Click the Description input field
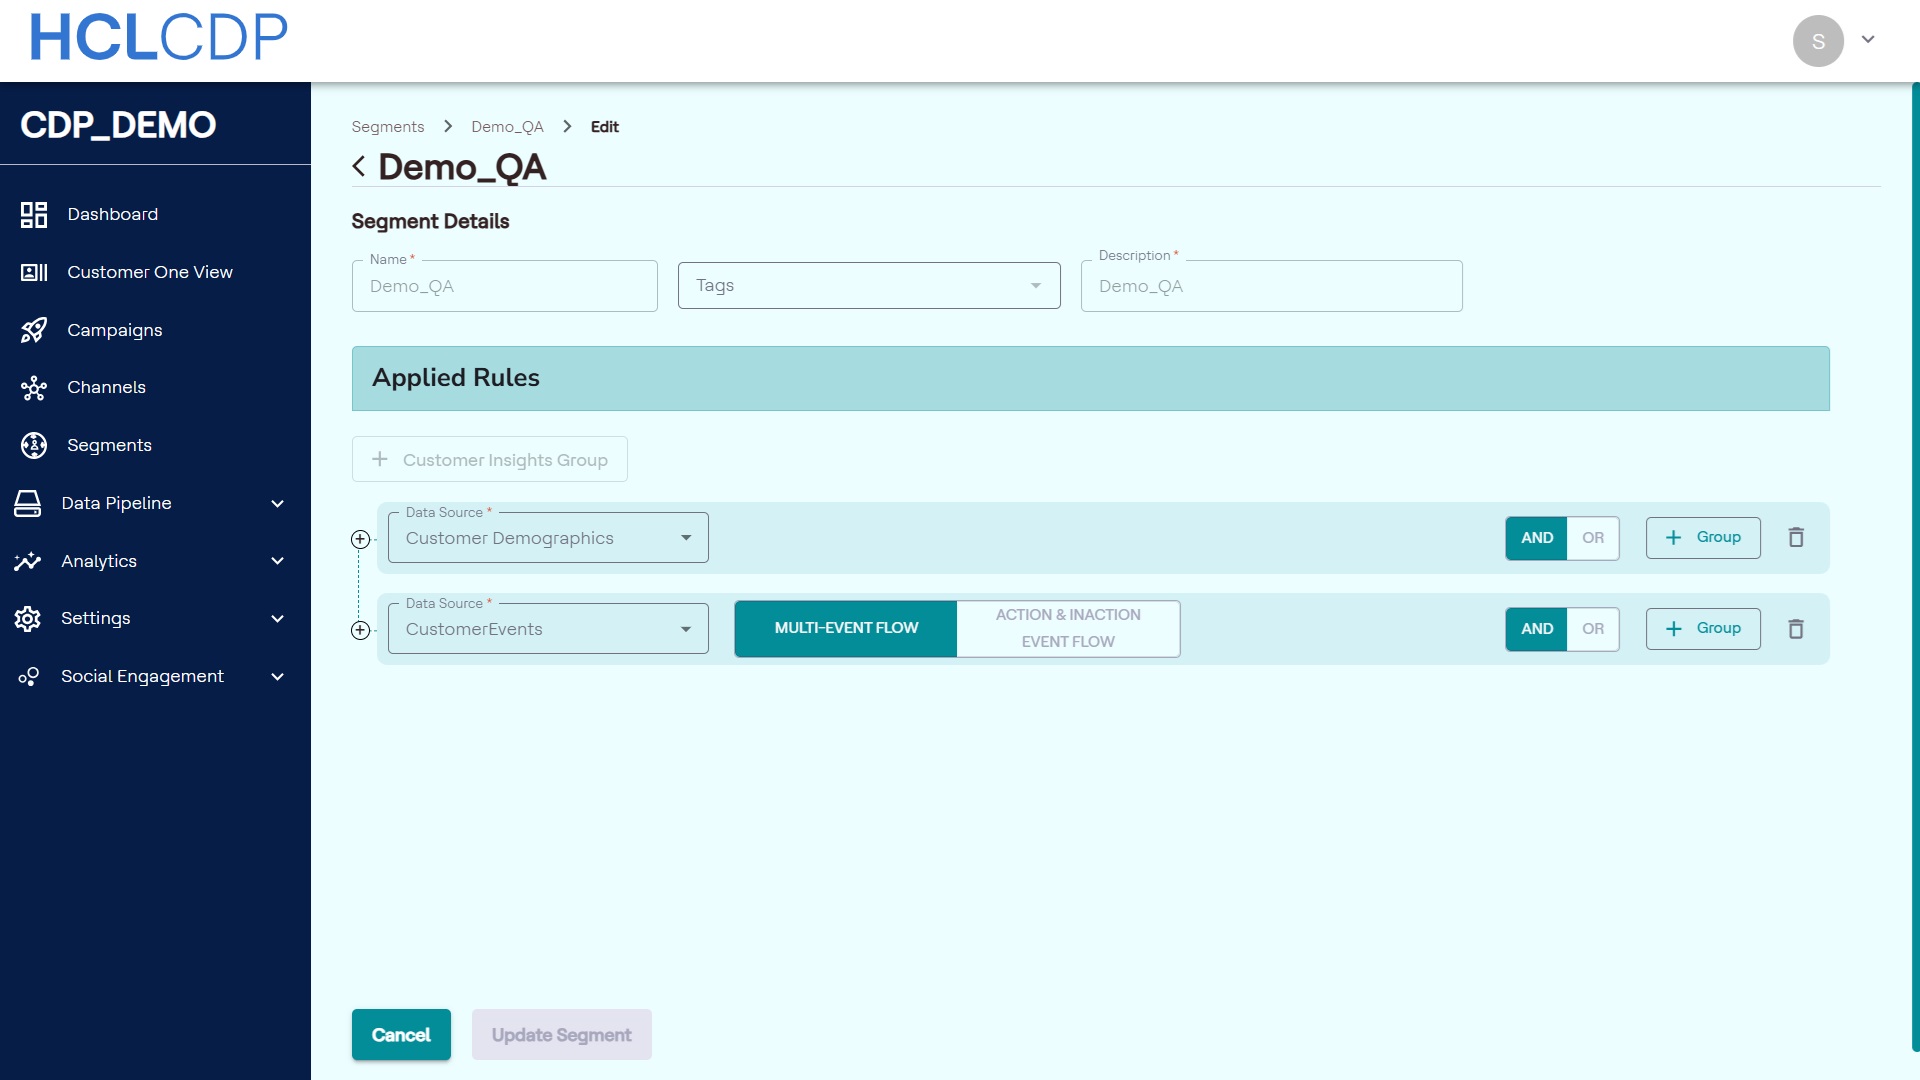The image size is (1920, 1080). click(1271, 287)
